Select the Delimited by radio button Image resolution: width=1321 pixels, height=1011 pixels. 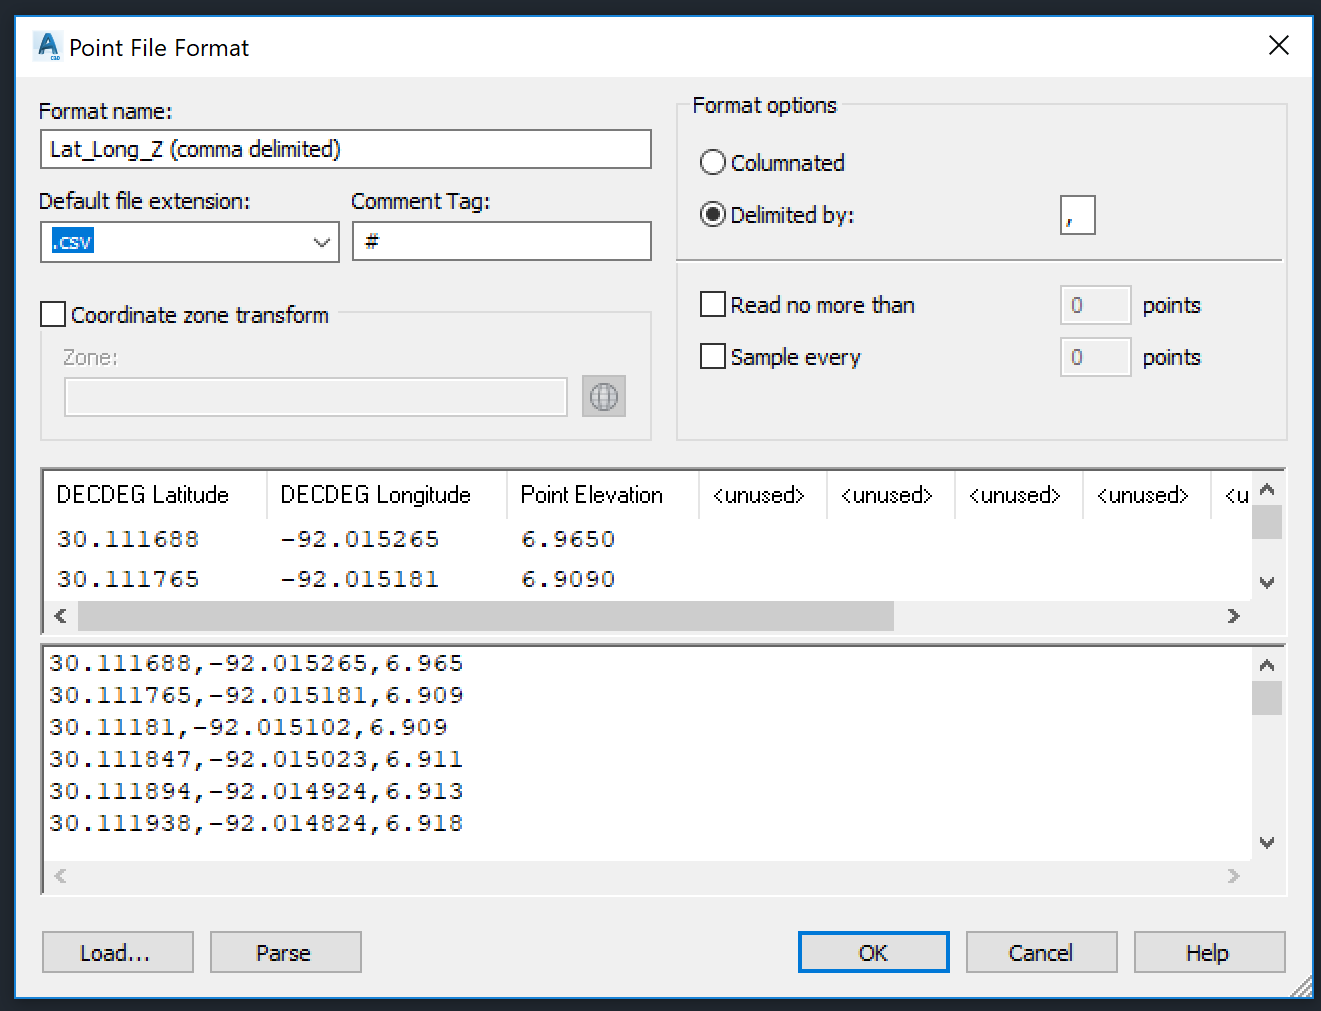click(x=712, y=214)
